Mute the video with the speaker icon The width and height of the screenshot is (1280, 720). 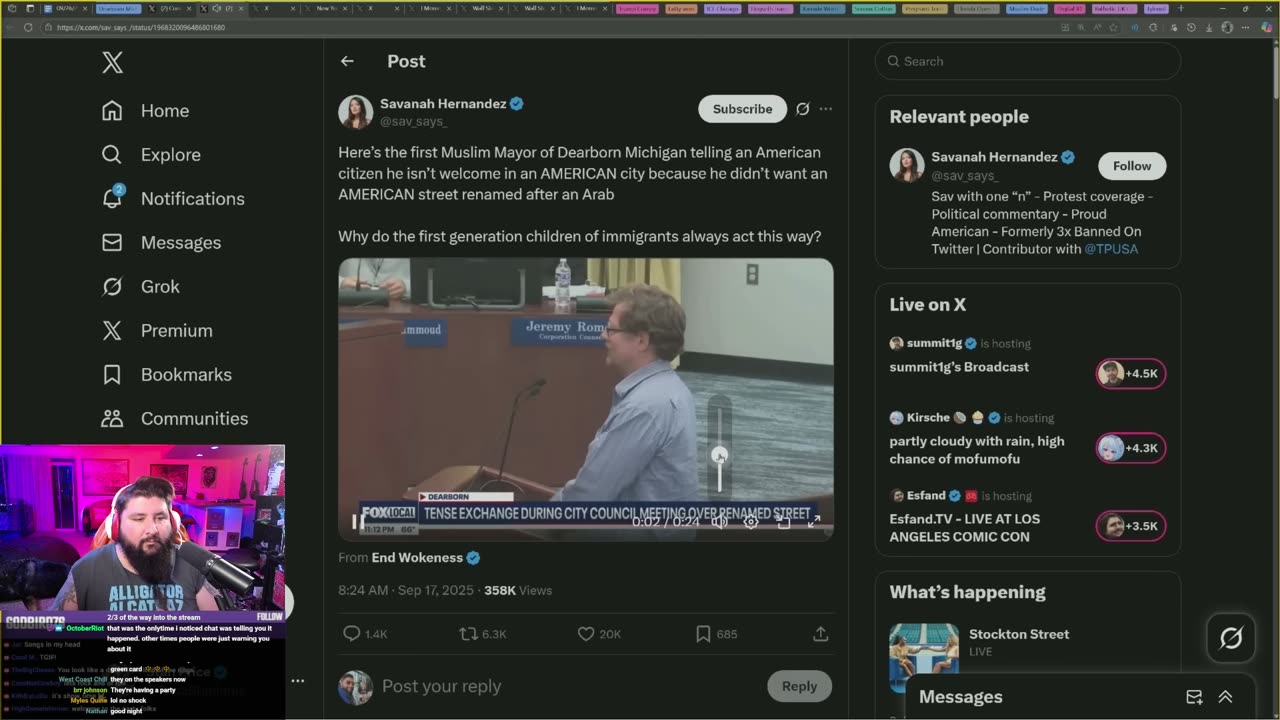point(719,521)
